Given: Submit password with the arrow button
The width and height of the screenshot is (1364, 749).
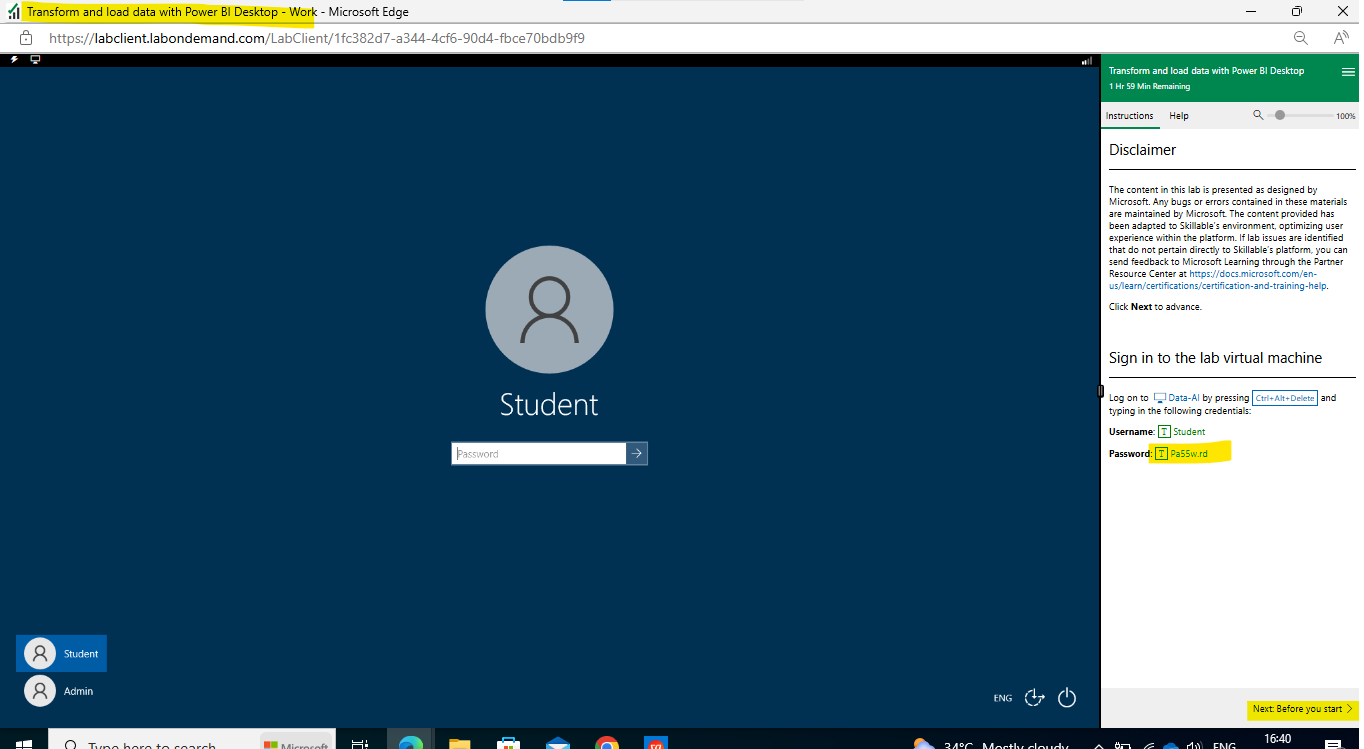Looking at the screenshot, I should pyautogui.click(x=637, y=454).
